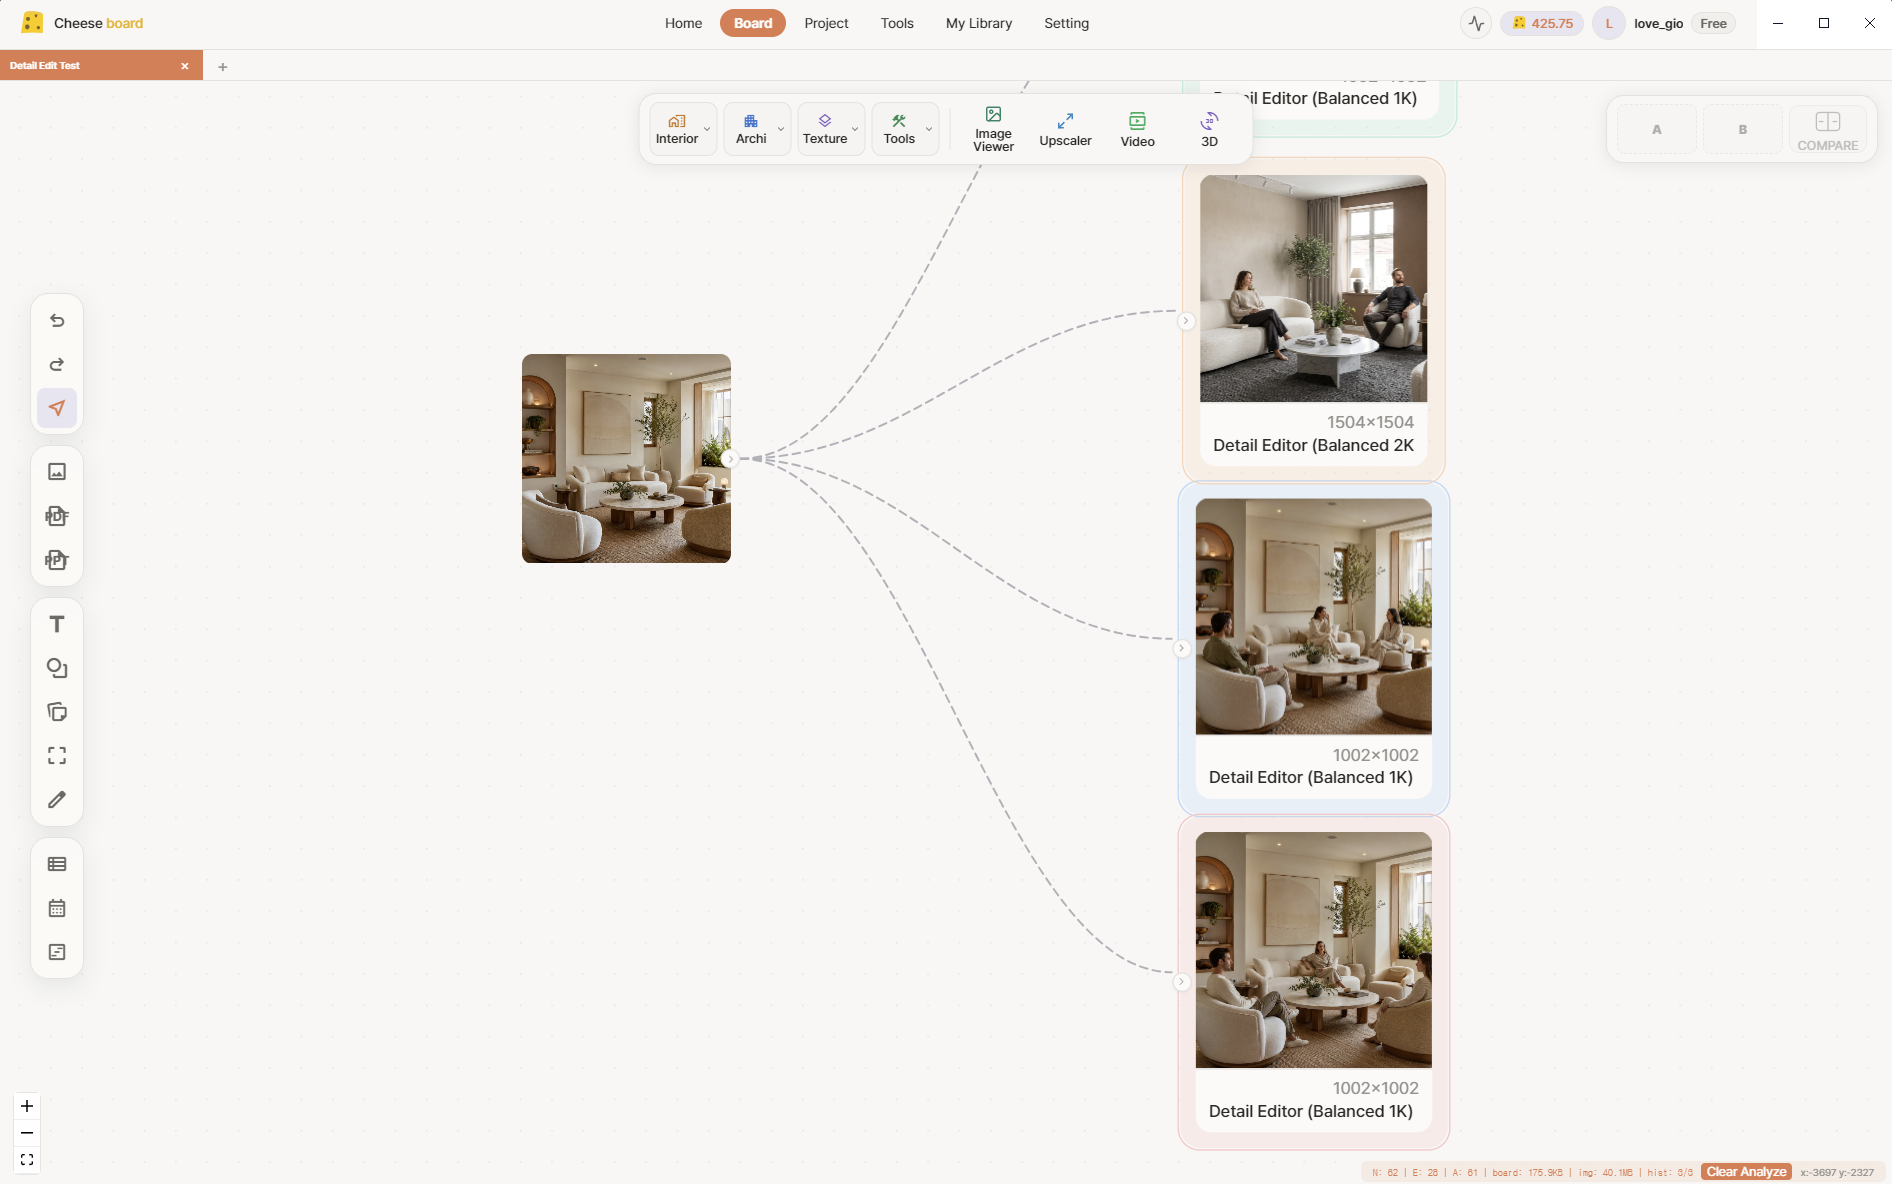Viewport: 1892px width, 1184px height.
Task: Click the Cheese board logo icon
Action: 32,23
